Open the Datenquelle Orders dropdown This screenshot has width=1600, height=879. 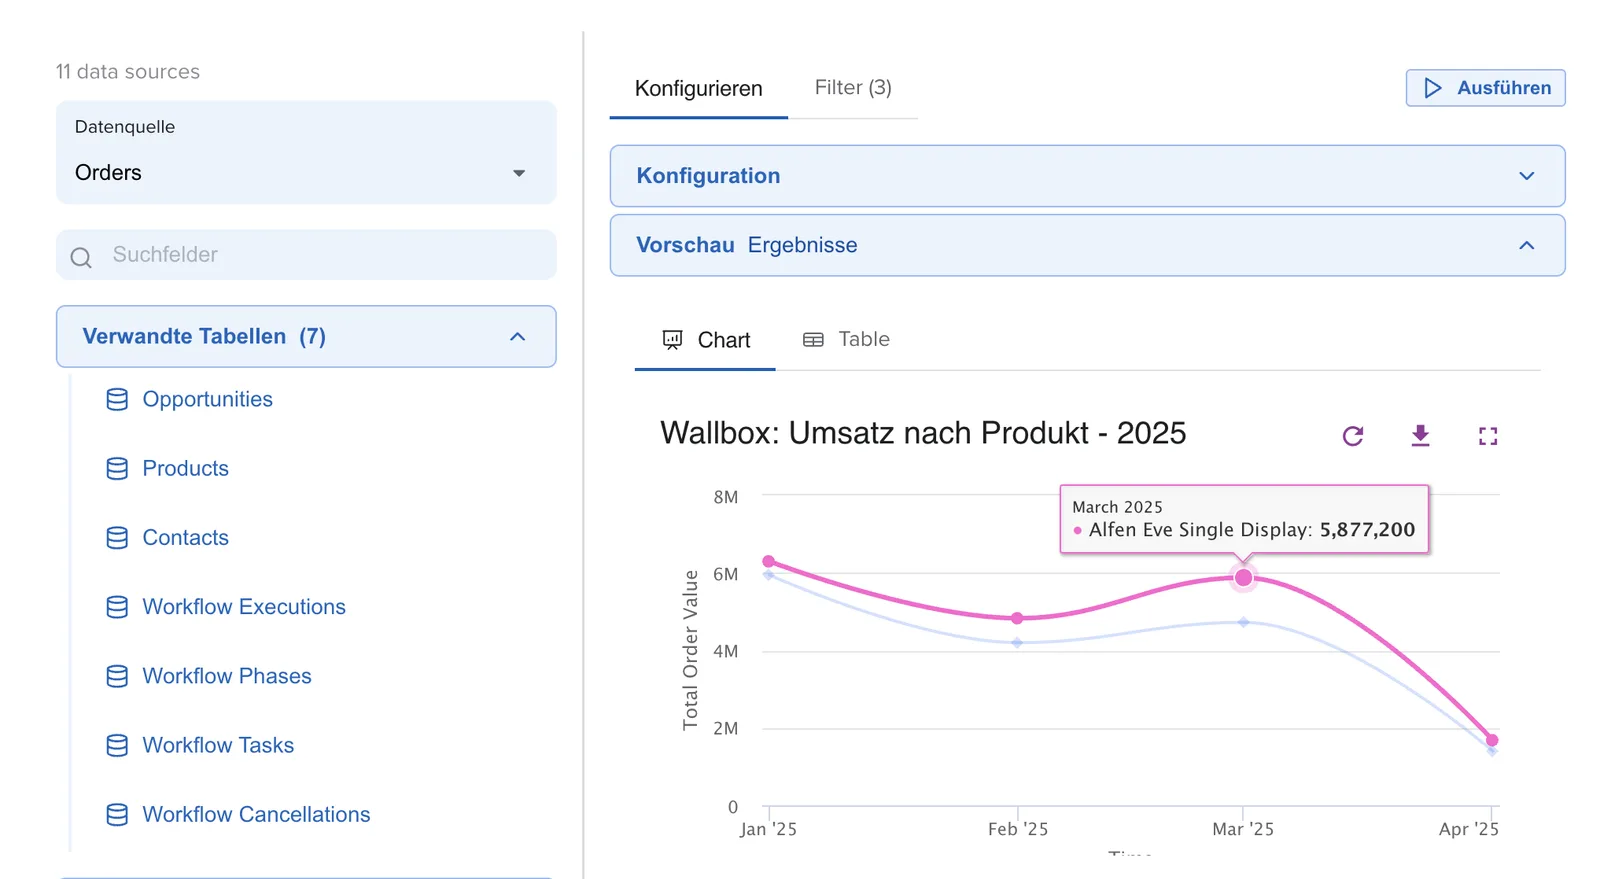pos(306,153)
